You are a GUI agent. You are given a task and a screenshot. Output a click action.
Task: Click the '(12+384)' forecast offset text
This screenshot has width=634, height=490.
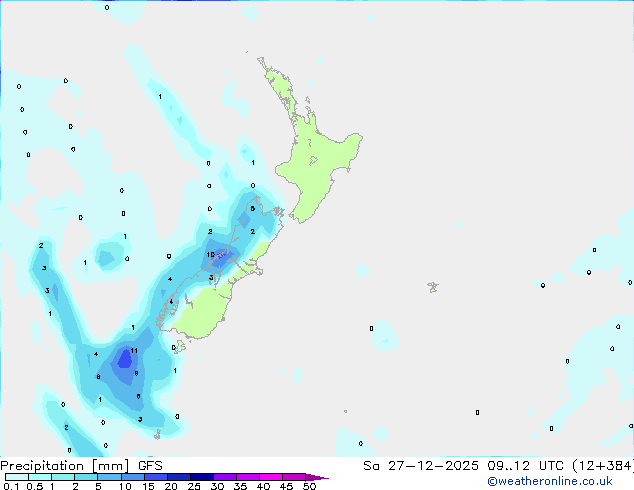(603, 466)
